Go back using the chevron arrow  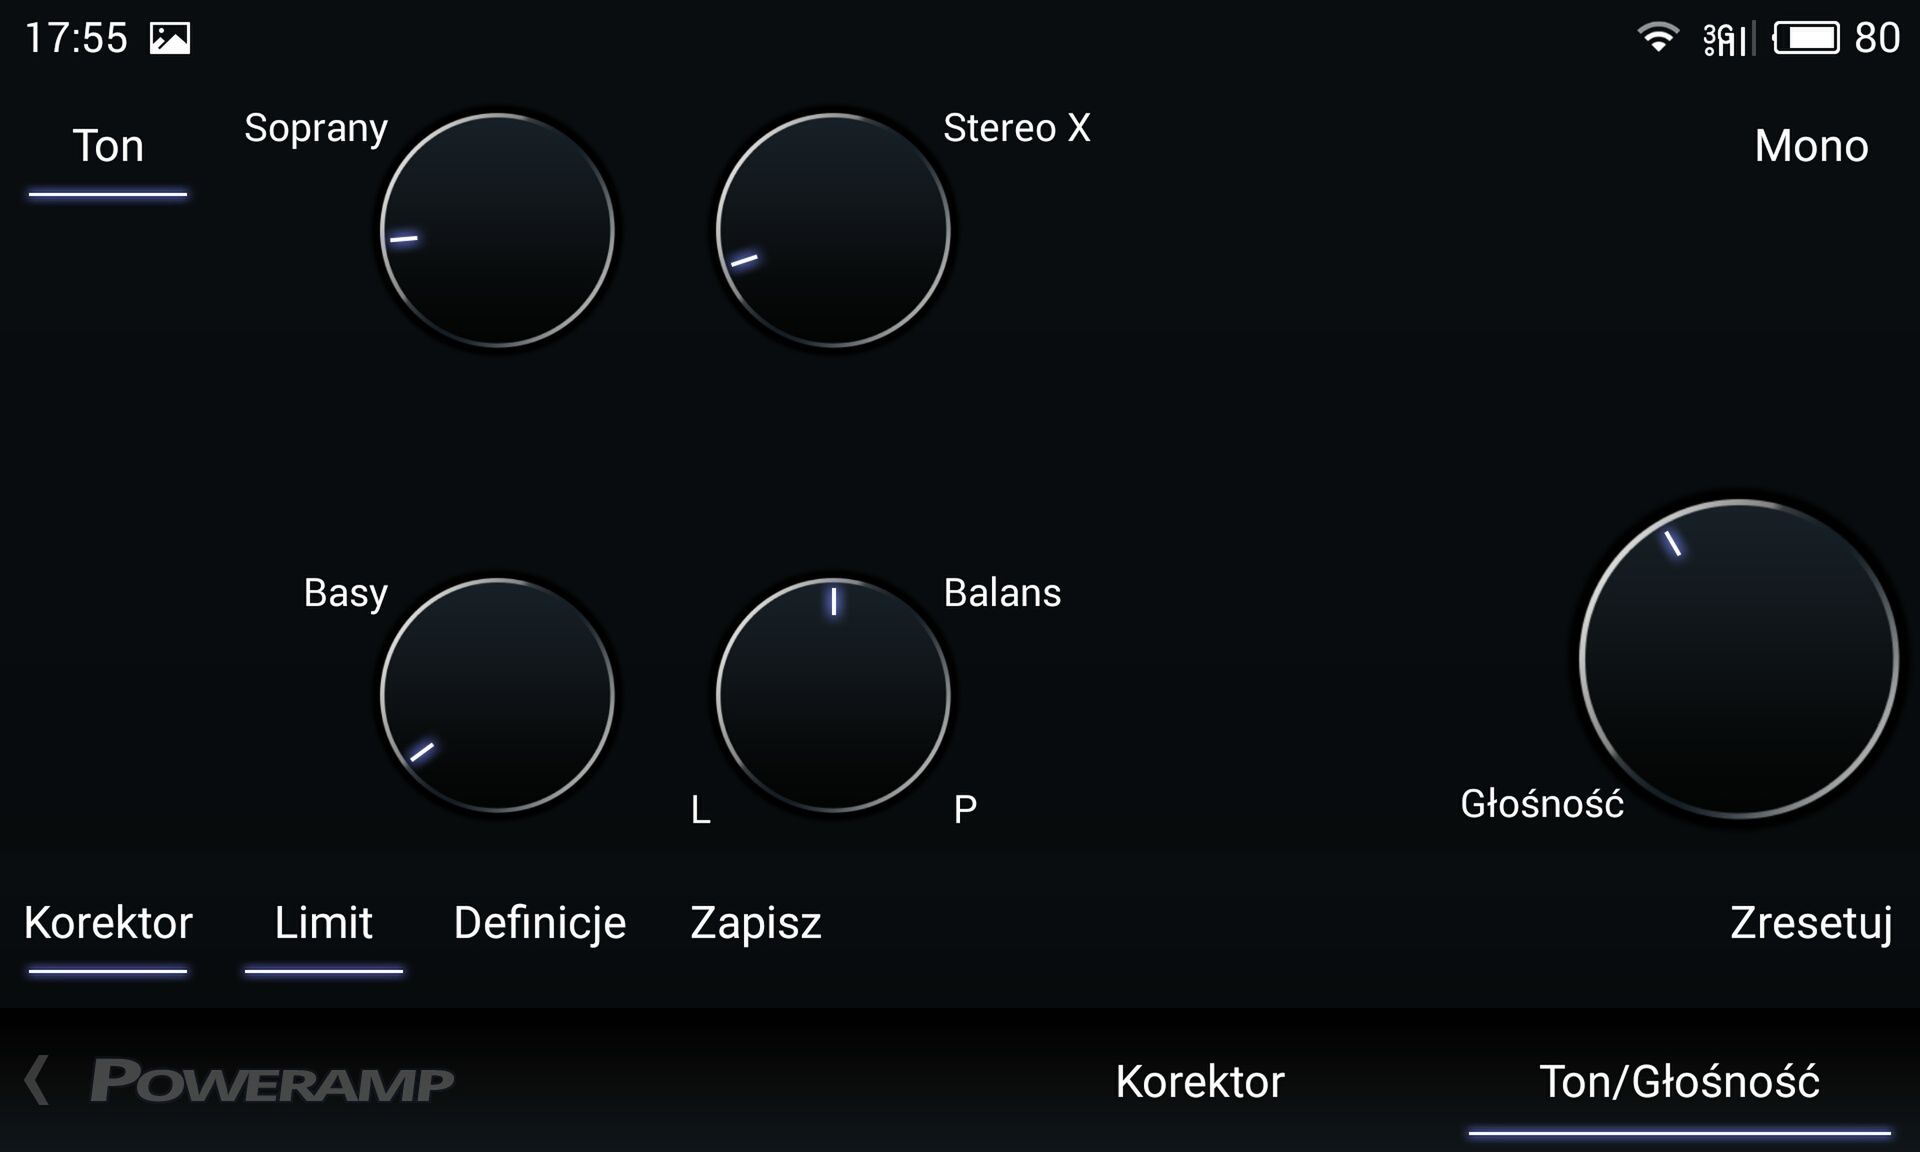(37, 1081)
